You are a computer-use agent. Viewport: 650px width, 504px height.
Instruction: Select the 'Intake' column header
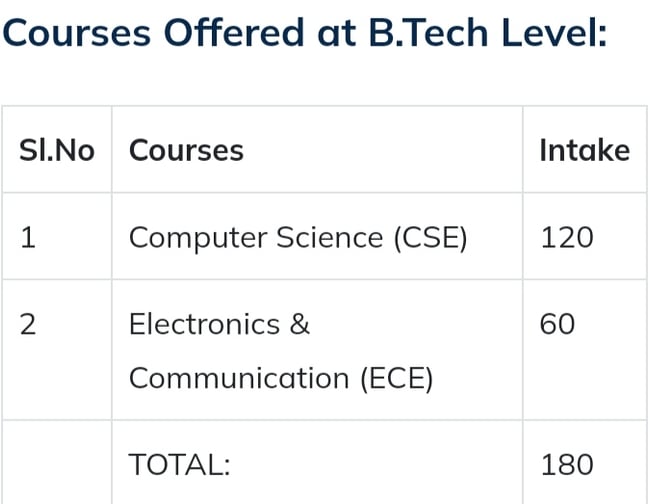[x=584, y=150]
